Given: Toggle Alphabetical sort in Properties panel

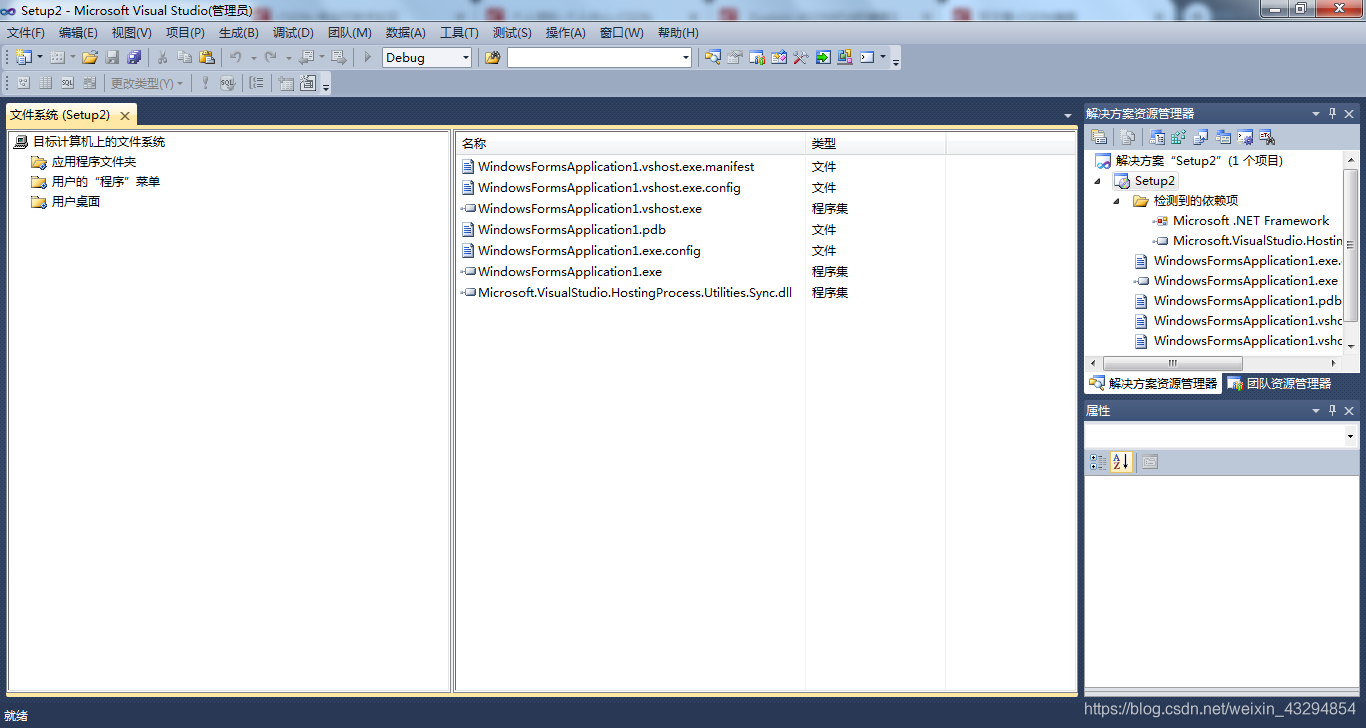Looking at the screenshot, I should [1121, 462].
